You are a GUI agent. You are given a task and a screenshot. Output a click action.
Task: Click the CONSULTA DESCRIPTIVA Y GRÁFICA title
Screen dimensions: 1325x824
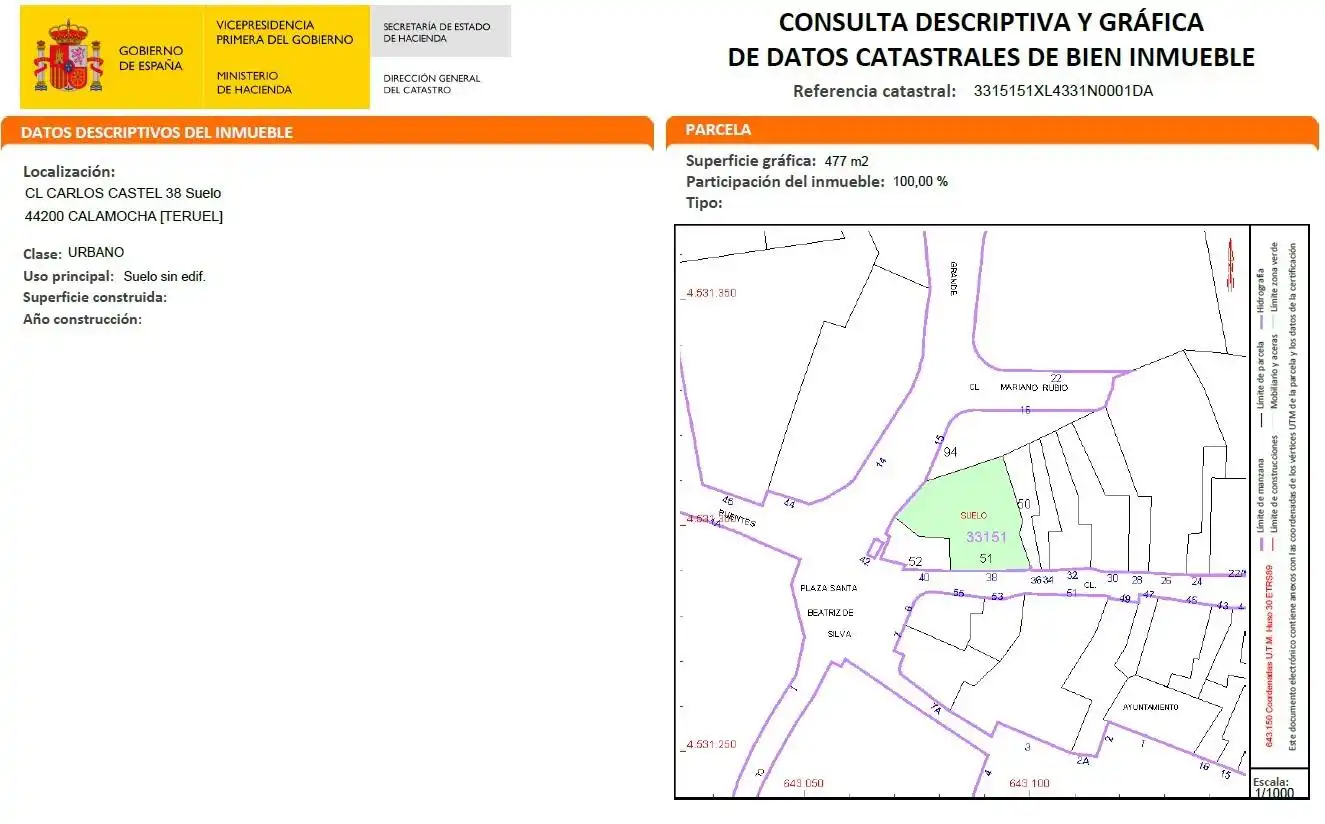(x=991, y=22)
